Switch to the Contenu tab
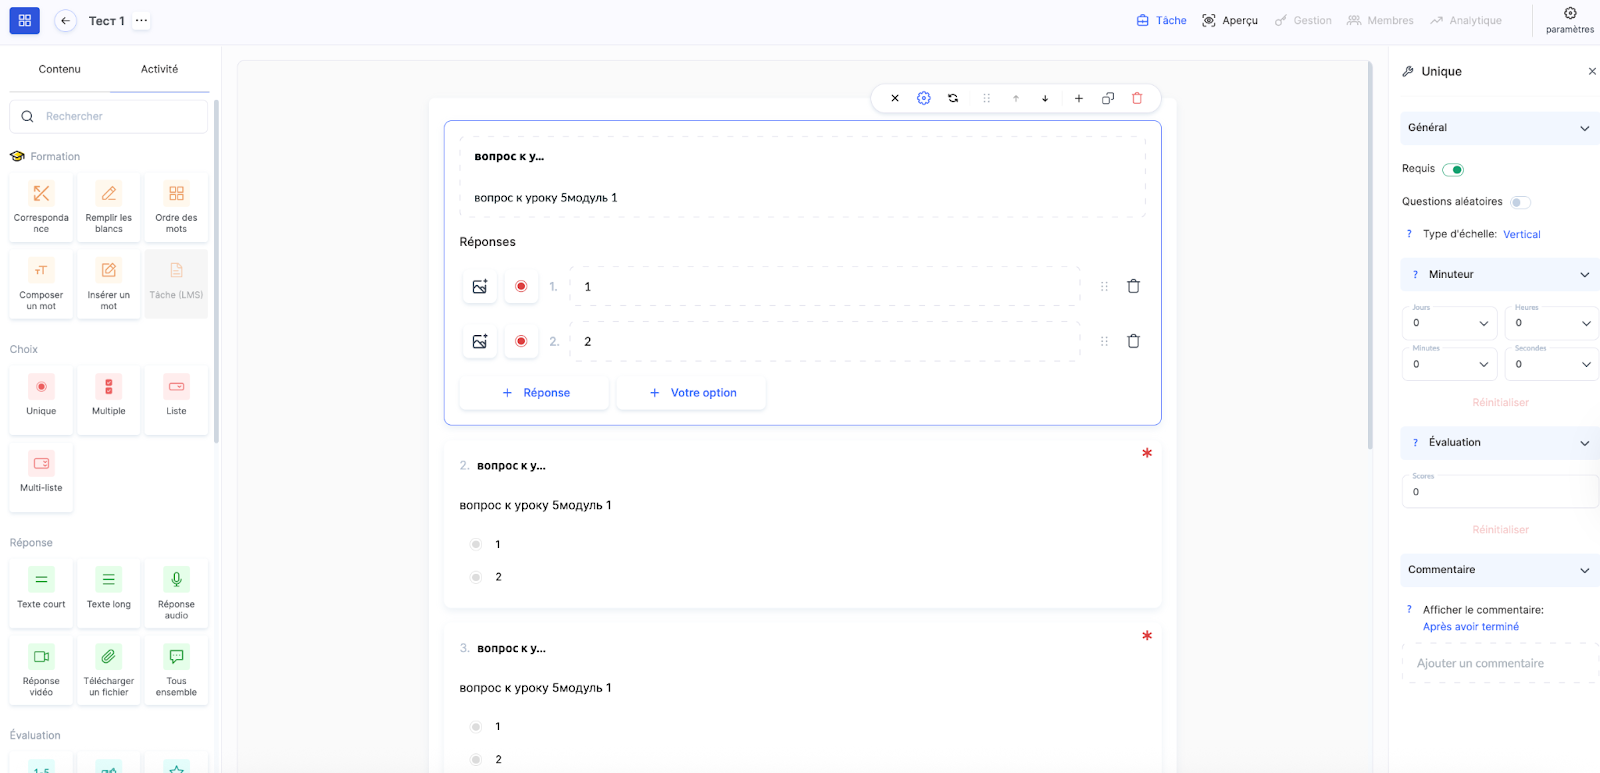This screenshot has width=1600, height=773. click(x=60, y=69)
